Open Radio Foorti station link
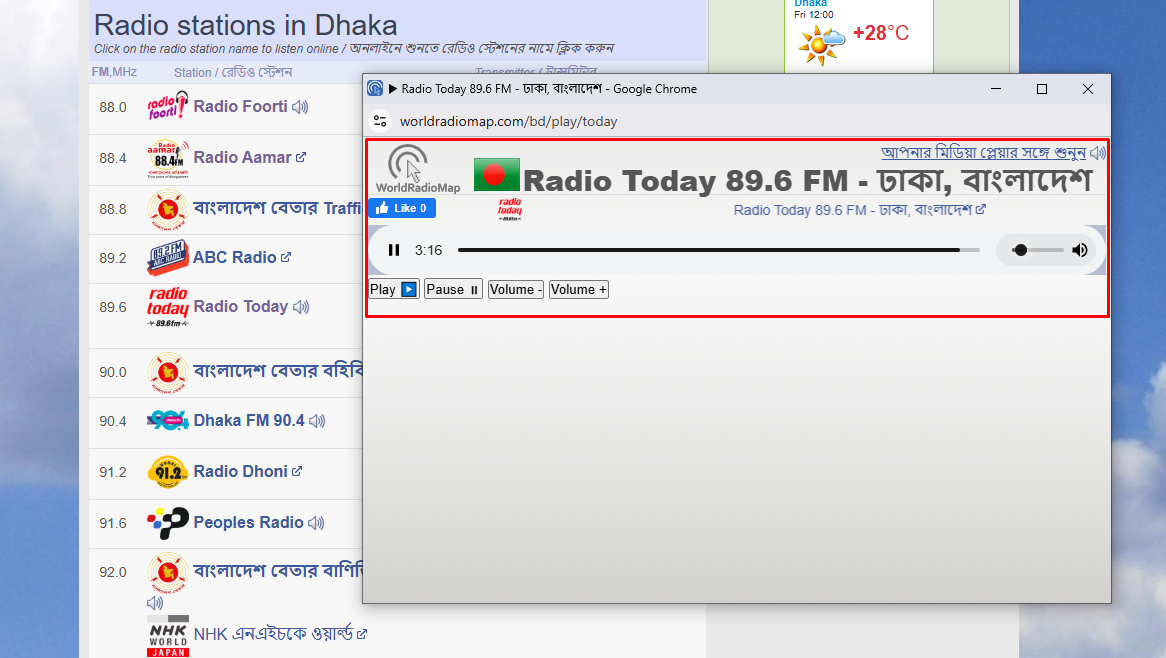The width and height of the screenshot is (1166, 658). point(240,106)
